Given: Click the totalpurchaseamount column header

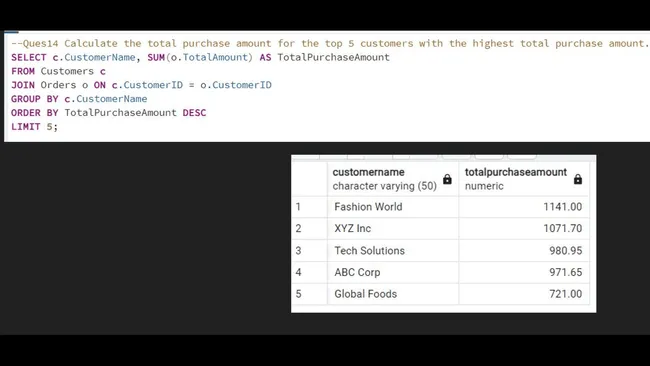Looking at the screenshot, I should click(x=524, y=179).
